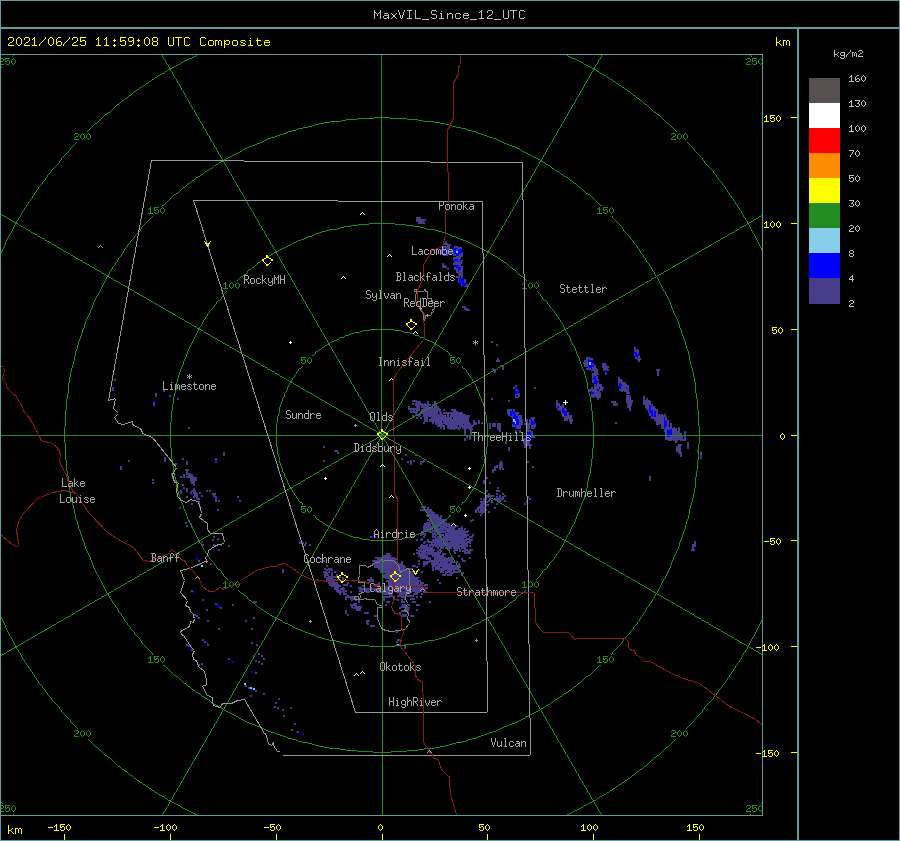
Task: Click the 2021/06/25 11:59:08 UTC Composite timestamp
Action: coord(138,42)
